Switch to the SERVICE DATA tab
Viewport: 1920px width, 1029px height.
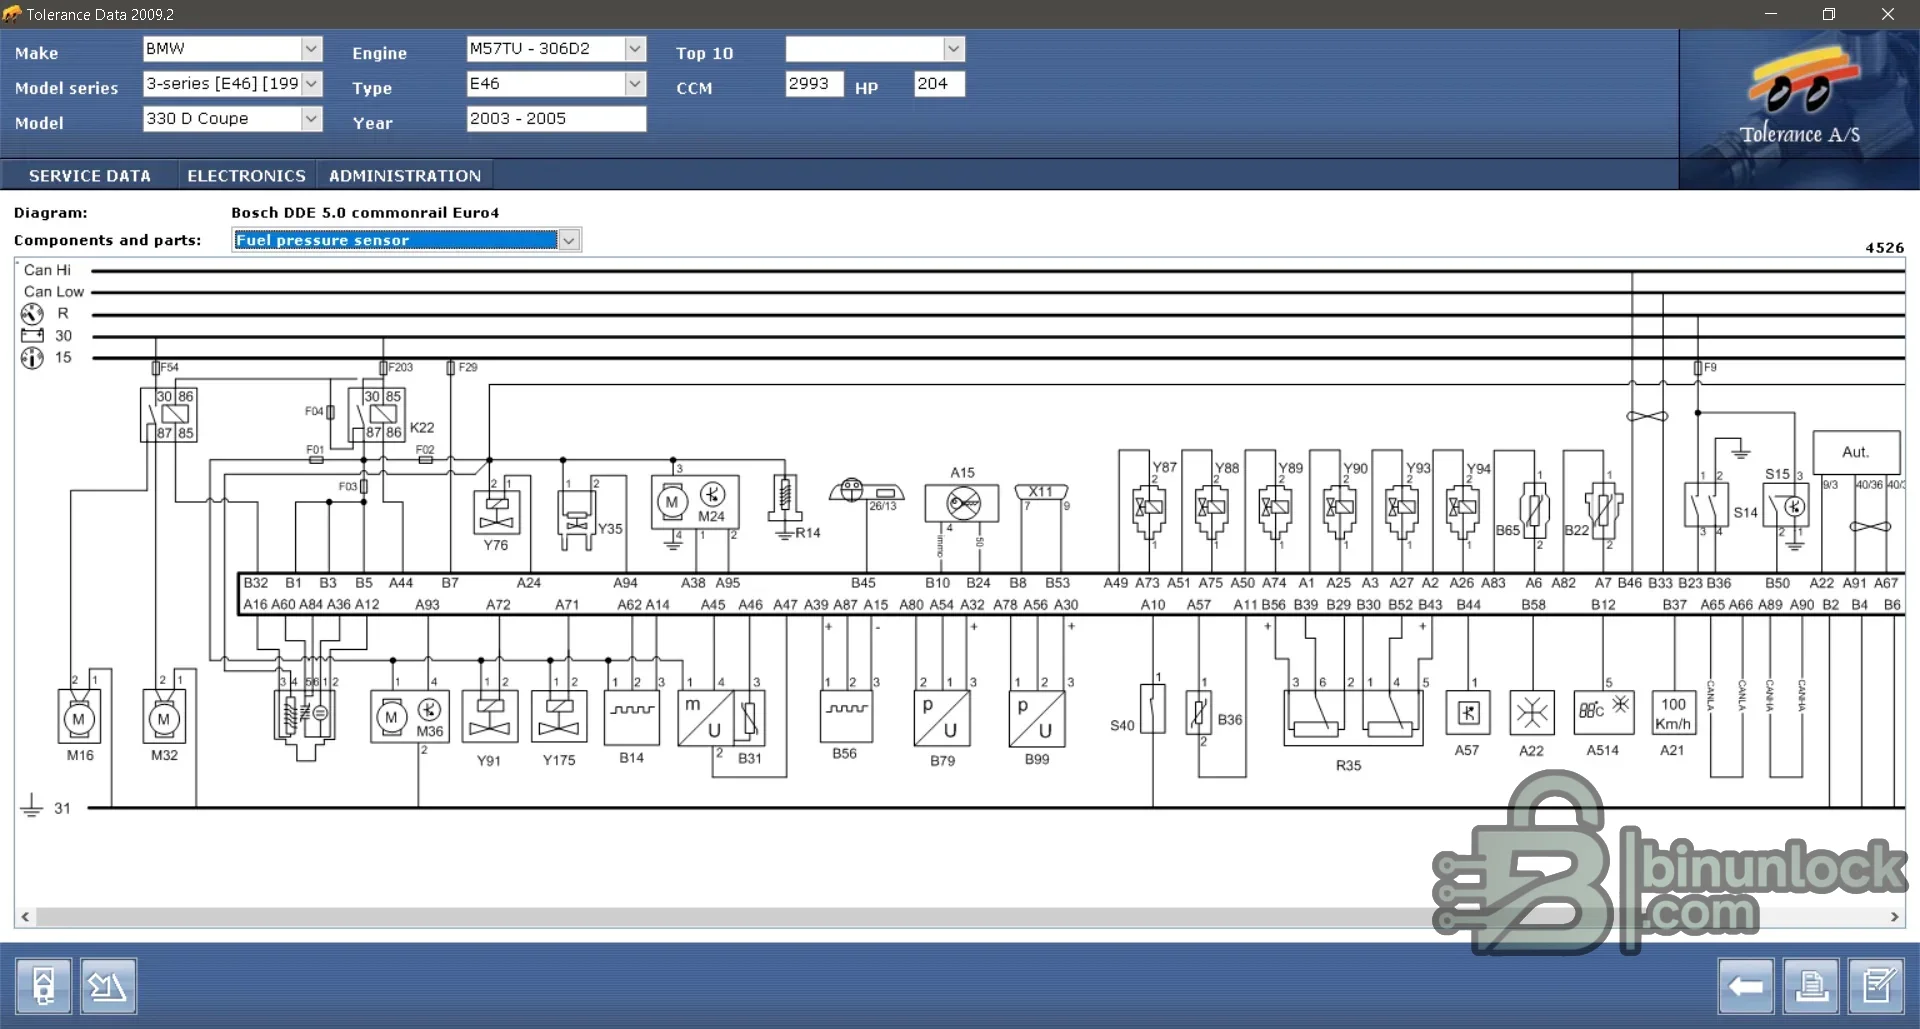click(90, 176)
